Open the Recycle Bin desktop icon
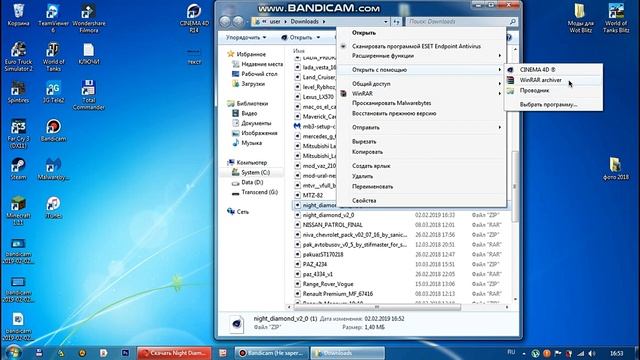The height and width of the screenshot is (360, 640). tap(18, 15)
